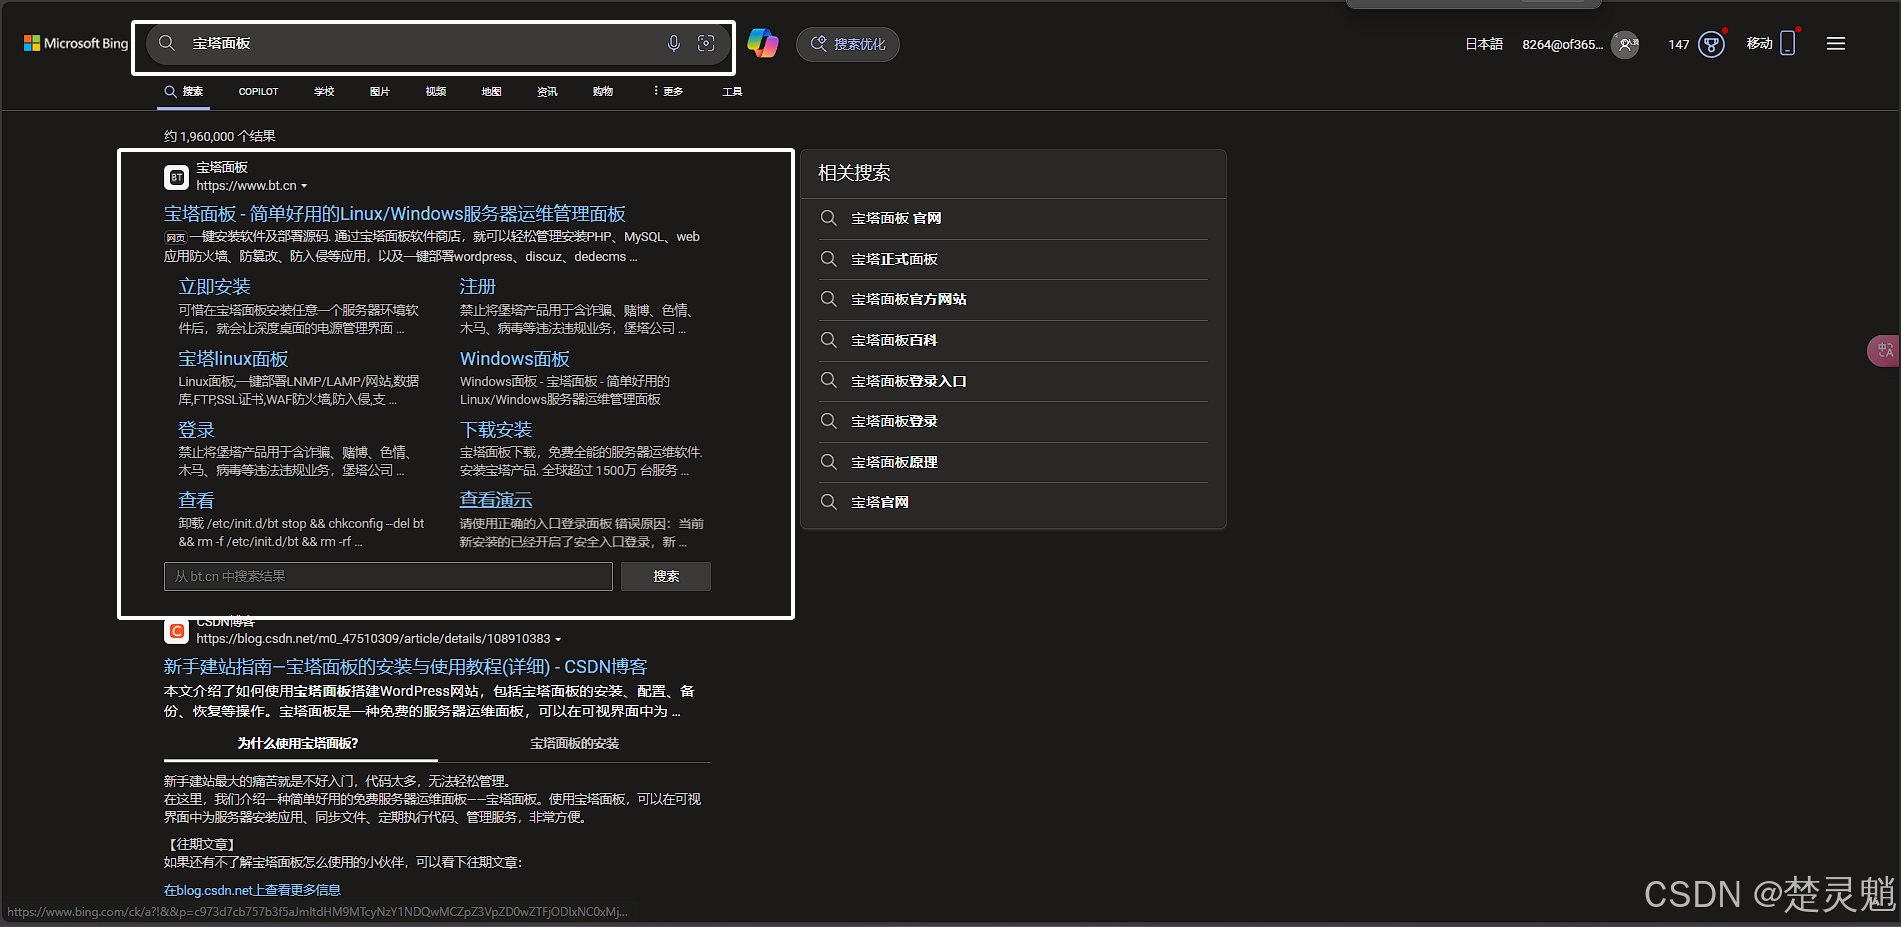1901x927 pixels.
Task: Expand dropdown arrow beside https://www.bt.cn
Action: pos(304,186)
